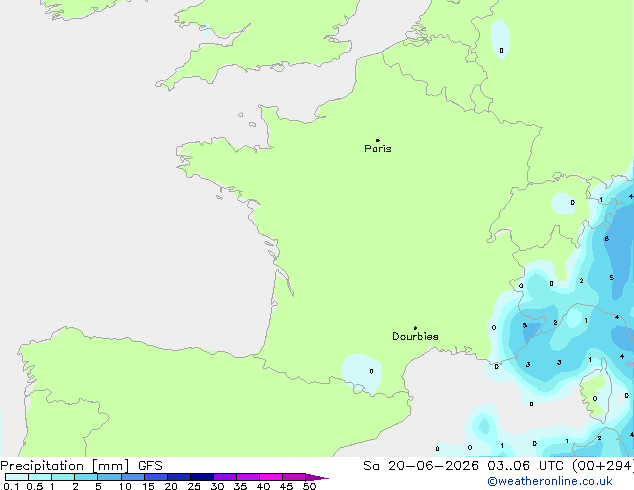Click the '45' legend scale label
634x490 pixels.
click(x=286, y=486)
